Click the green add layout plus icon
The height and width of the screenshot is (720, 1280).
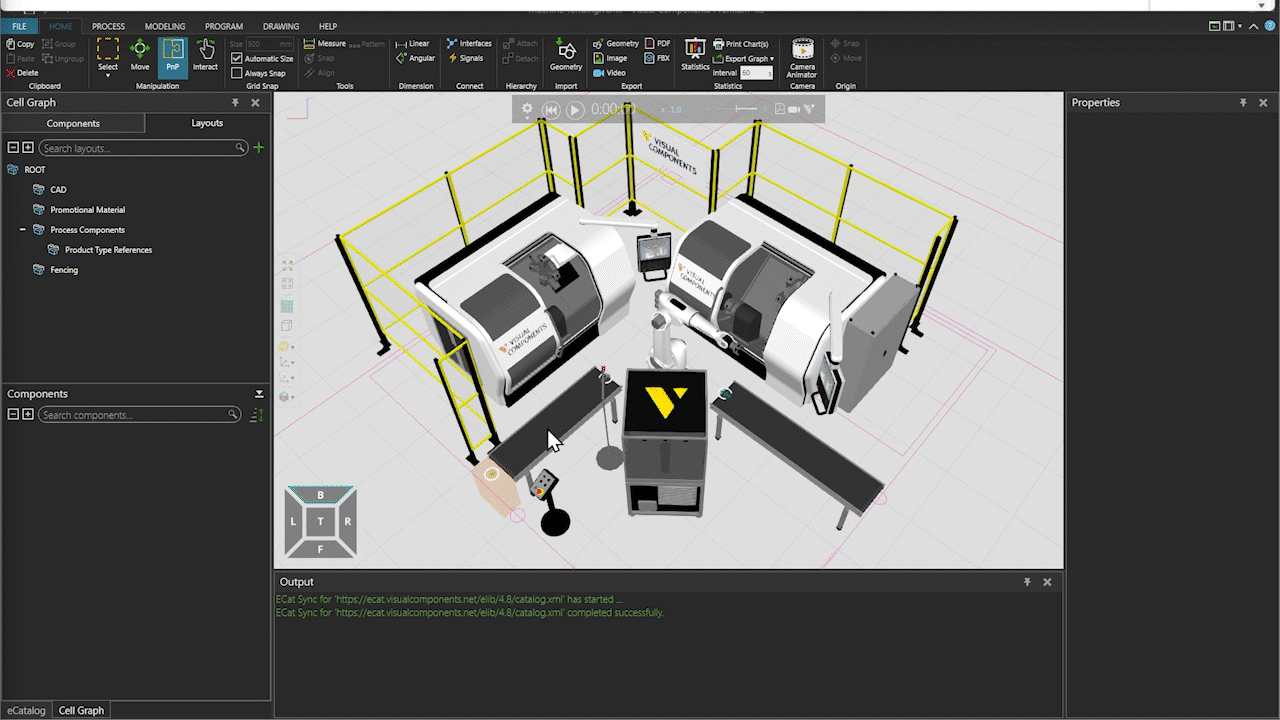point(259,148)
